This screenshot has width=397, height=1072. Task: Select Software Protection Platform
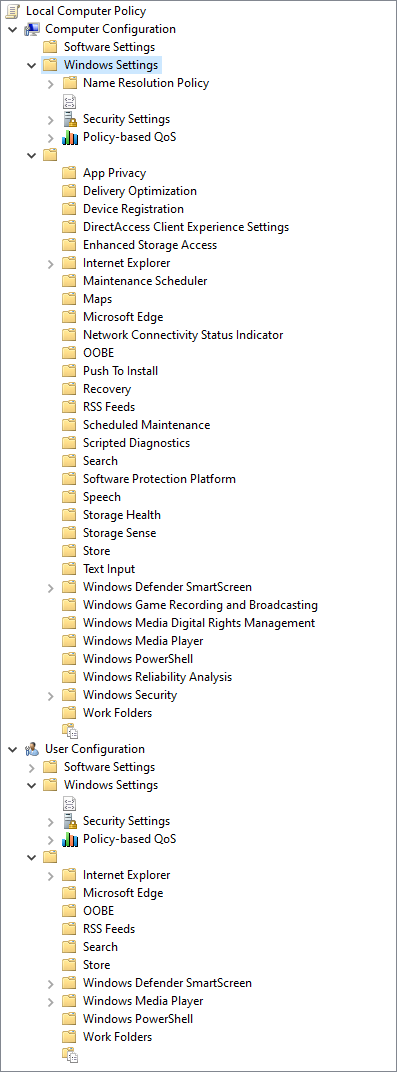tap(159, 479)
